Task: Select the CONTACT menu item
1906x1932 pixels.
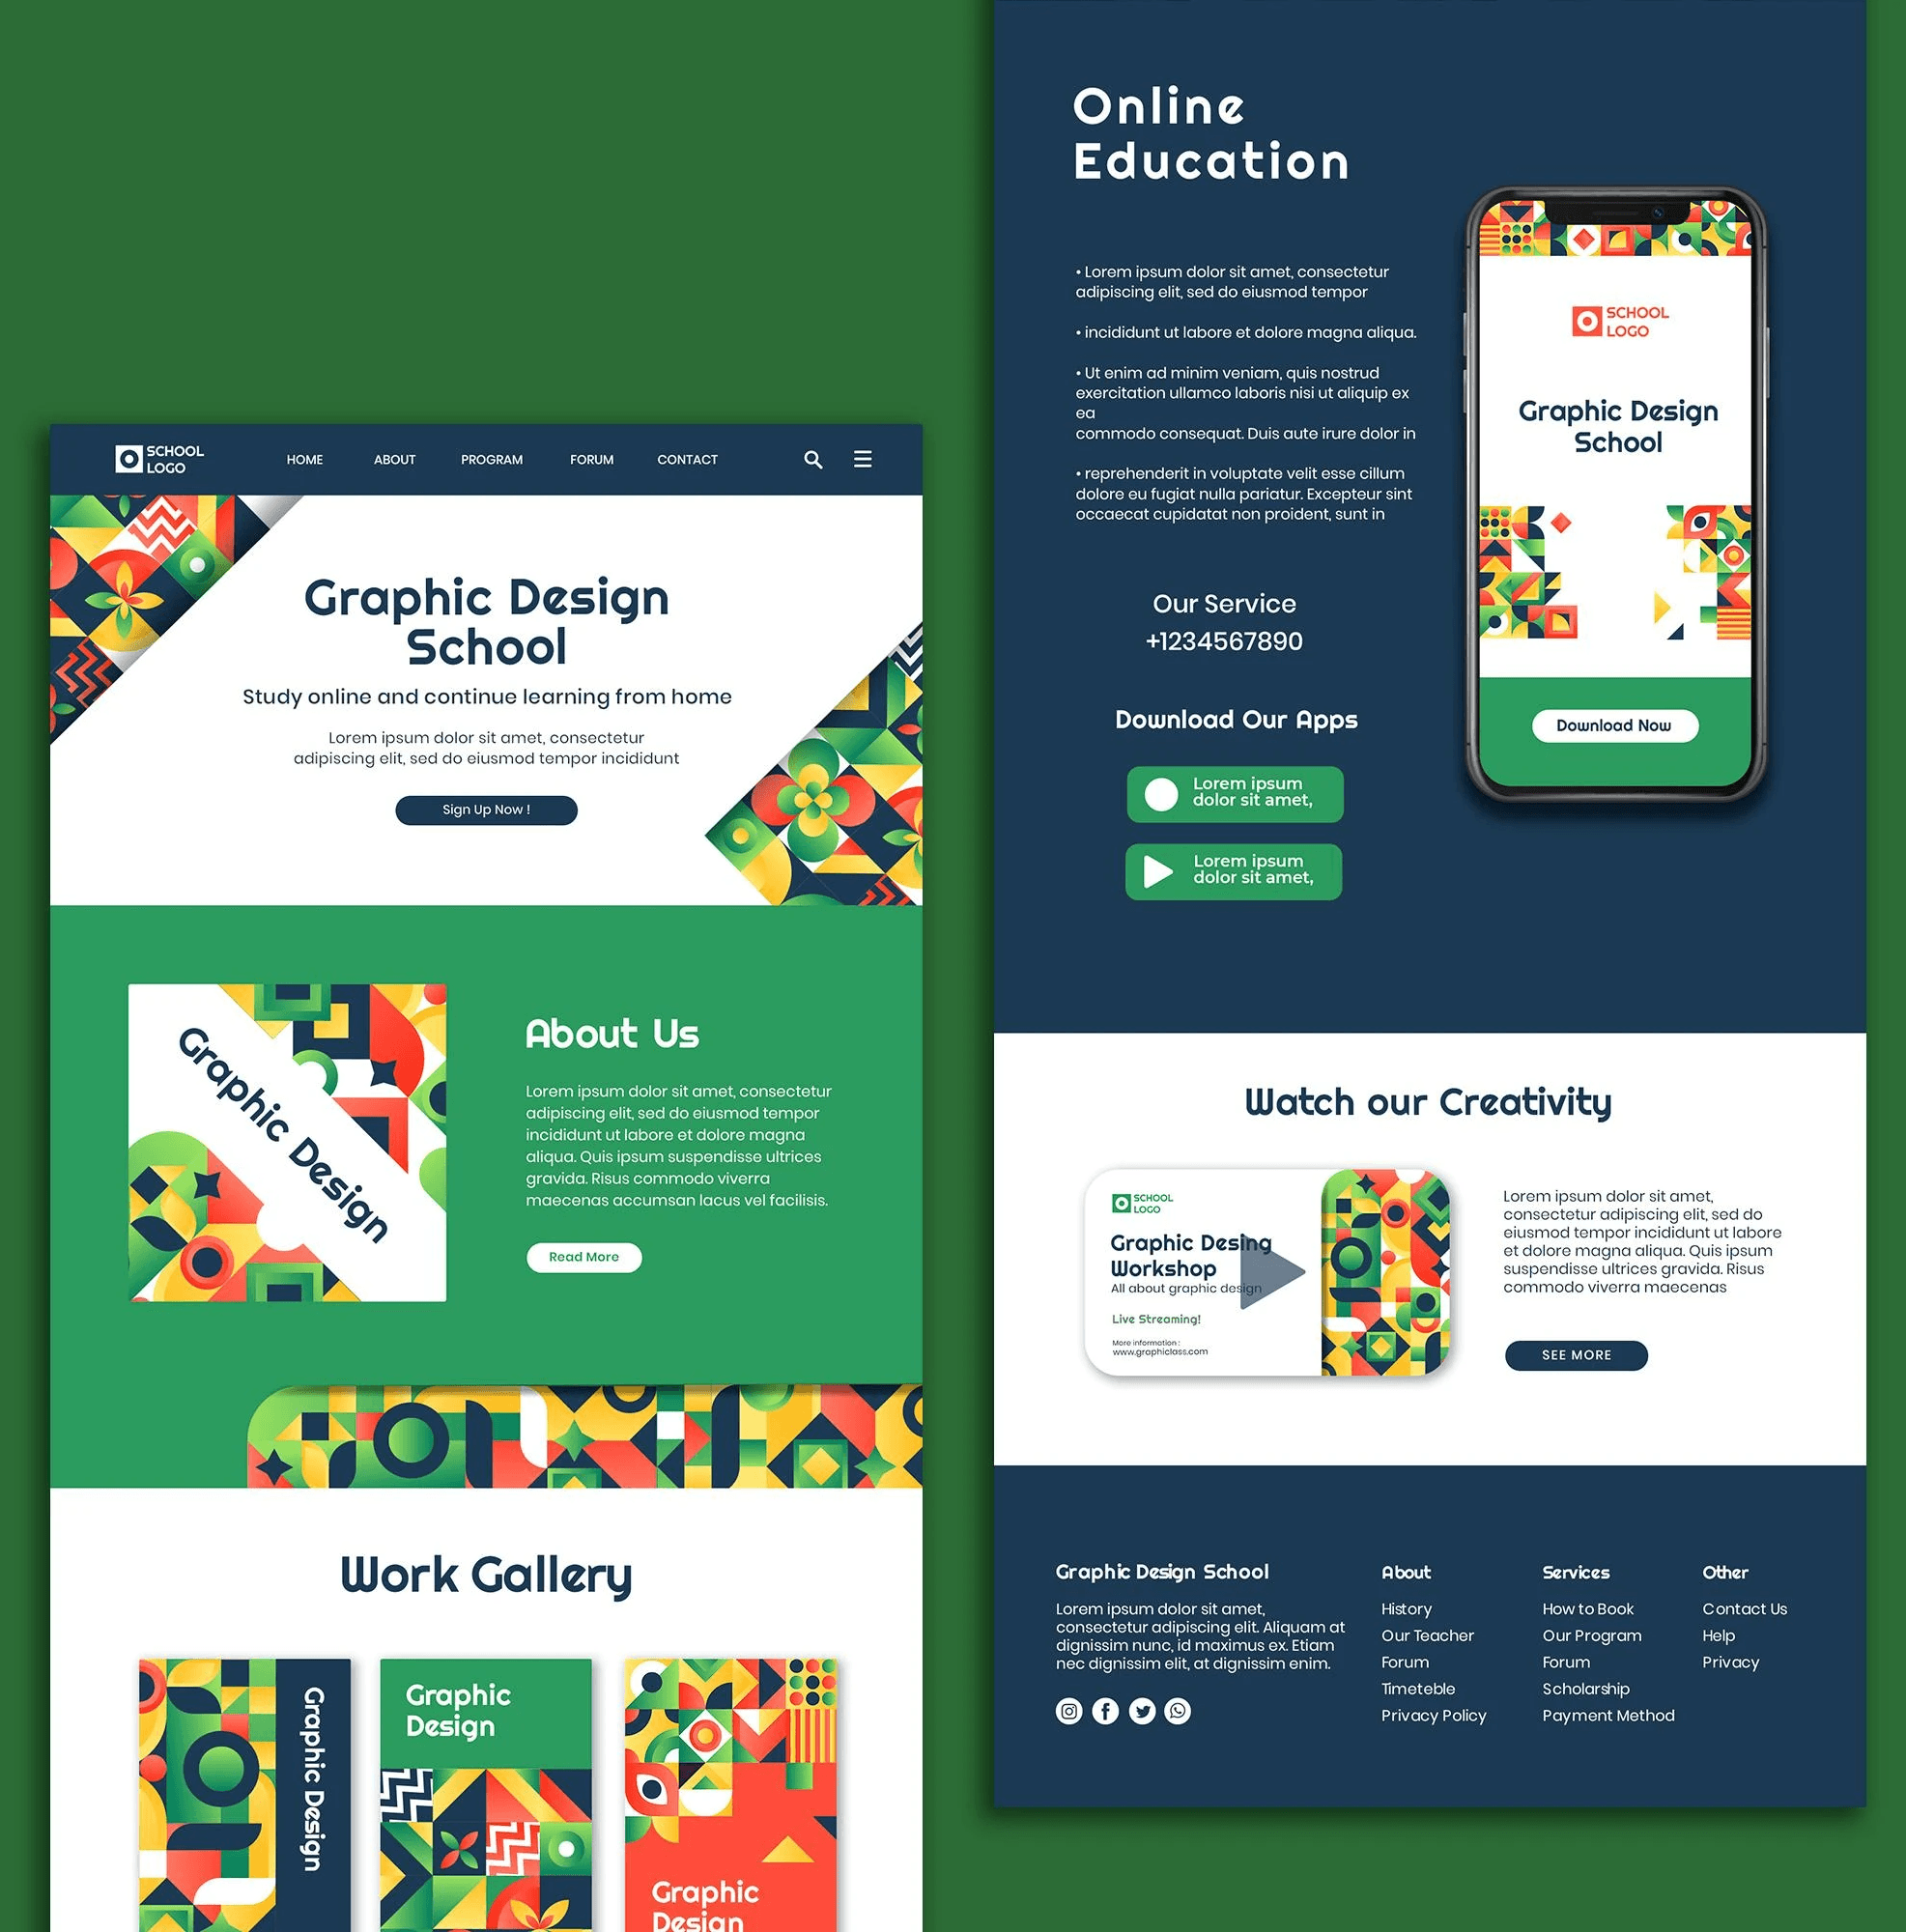Action: [688, 461]
